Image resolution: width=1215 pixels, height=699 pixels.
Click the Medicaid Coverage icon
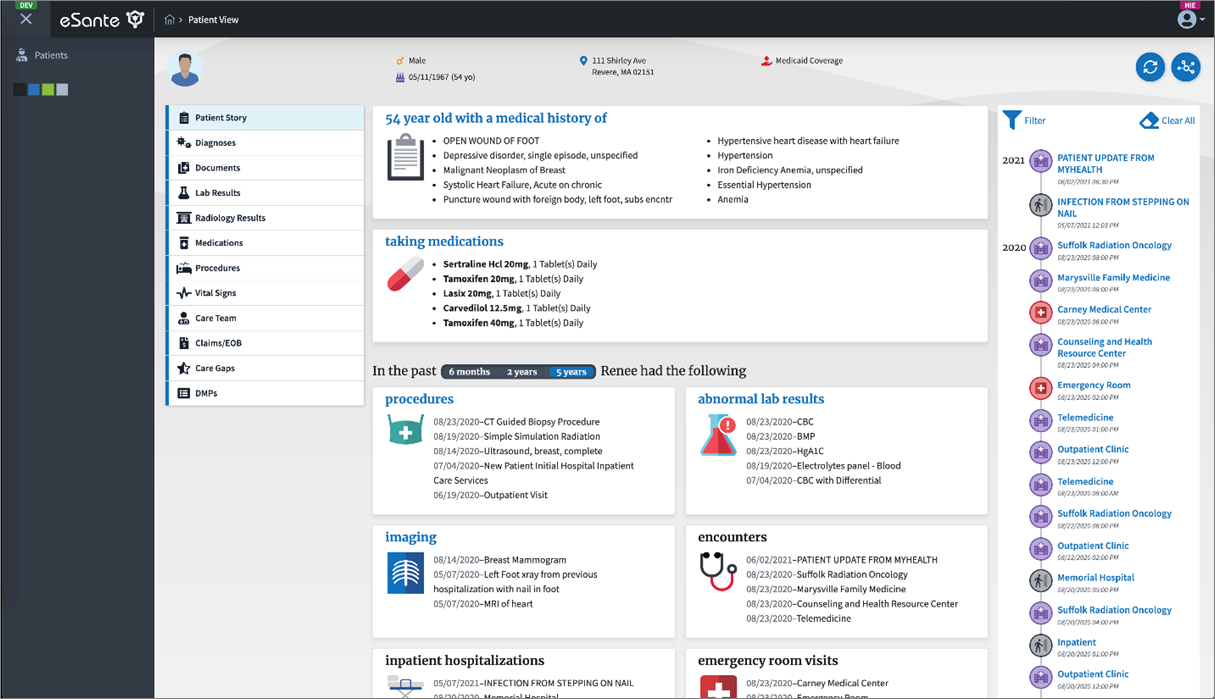766,61
